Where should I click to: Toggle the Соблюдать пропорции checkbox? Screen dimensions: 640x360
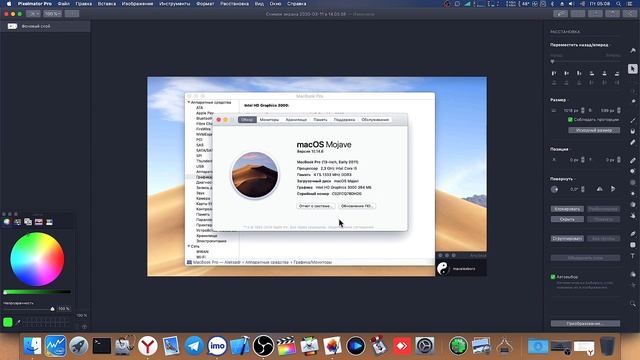tap(570, 120)
